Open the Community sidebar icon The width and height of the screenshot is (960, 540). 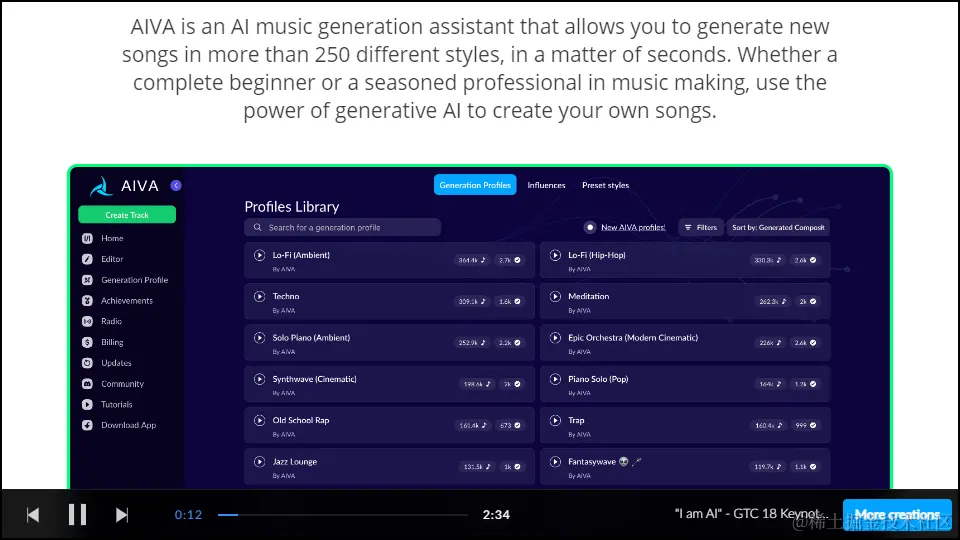coord(87,384)
